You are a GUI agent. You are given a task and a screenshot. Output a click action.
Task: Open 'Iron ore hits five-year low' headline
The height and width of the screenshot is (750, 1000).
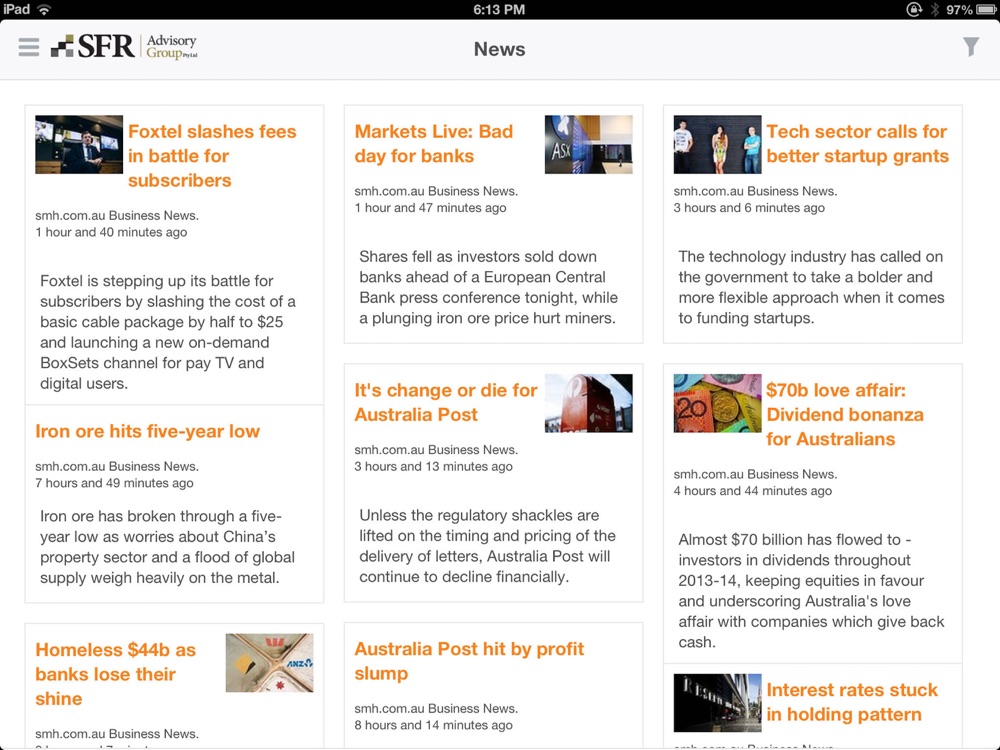point(147,431)
